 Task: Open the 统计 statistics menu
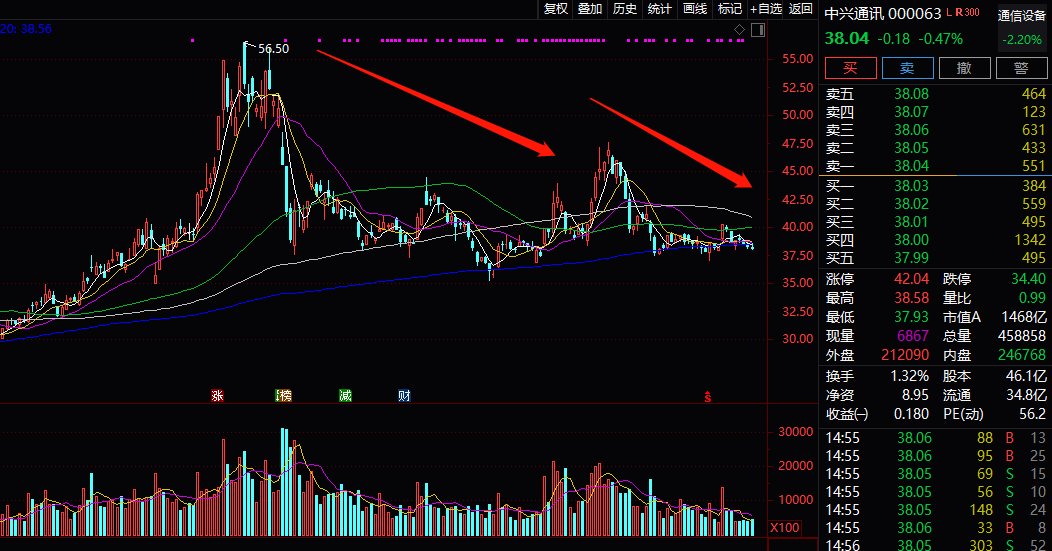pyautogui.click(x=660, y=9)
